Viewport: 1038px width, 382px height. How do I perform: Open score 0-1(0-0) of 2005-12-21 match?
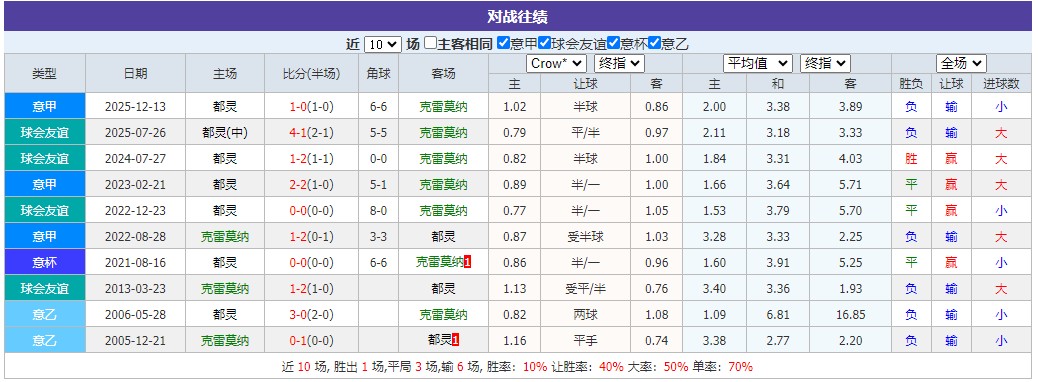(x=311, y=341)
